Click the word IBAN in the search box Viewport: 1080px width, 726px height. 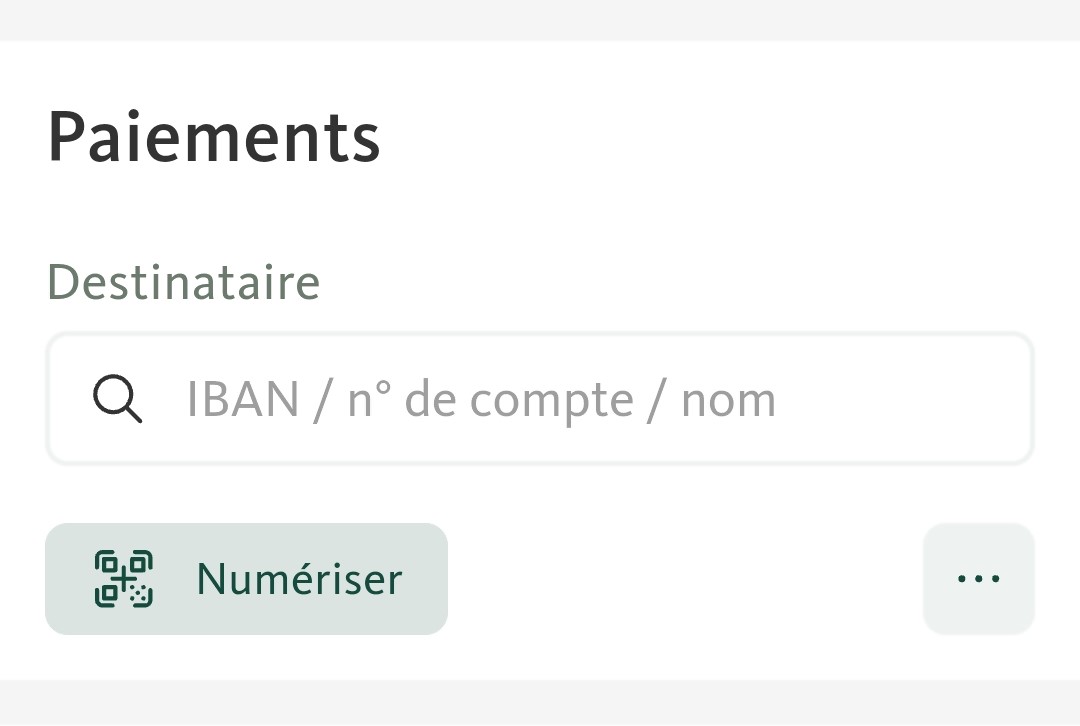(x=242, y=400)
